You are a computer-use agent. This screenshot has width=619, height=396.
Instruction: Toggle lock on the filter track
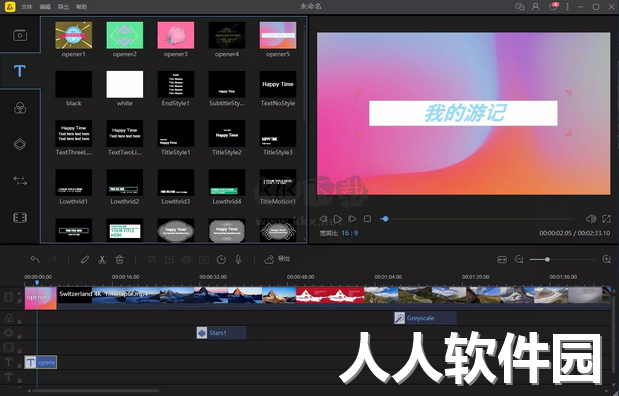19,321
